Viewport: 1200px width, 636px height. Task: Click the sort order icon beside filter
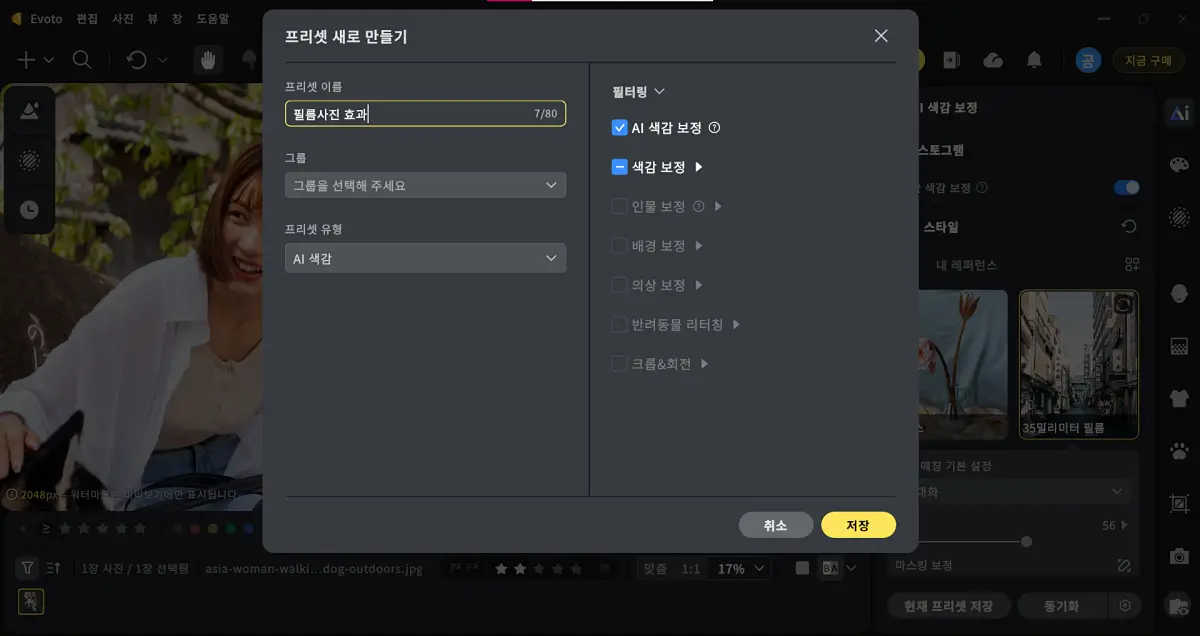coord(54,568)
